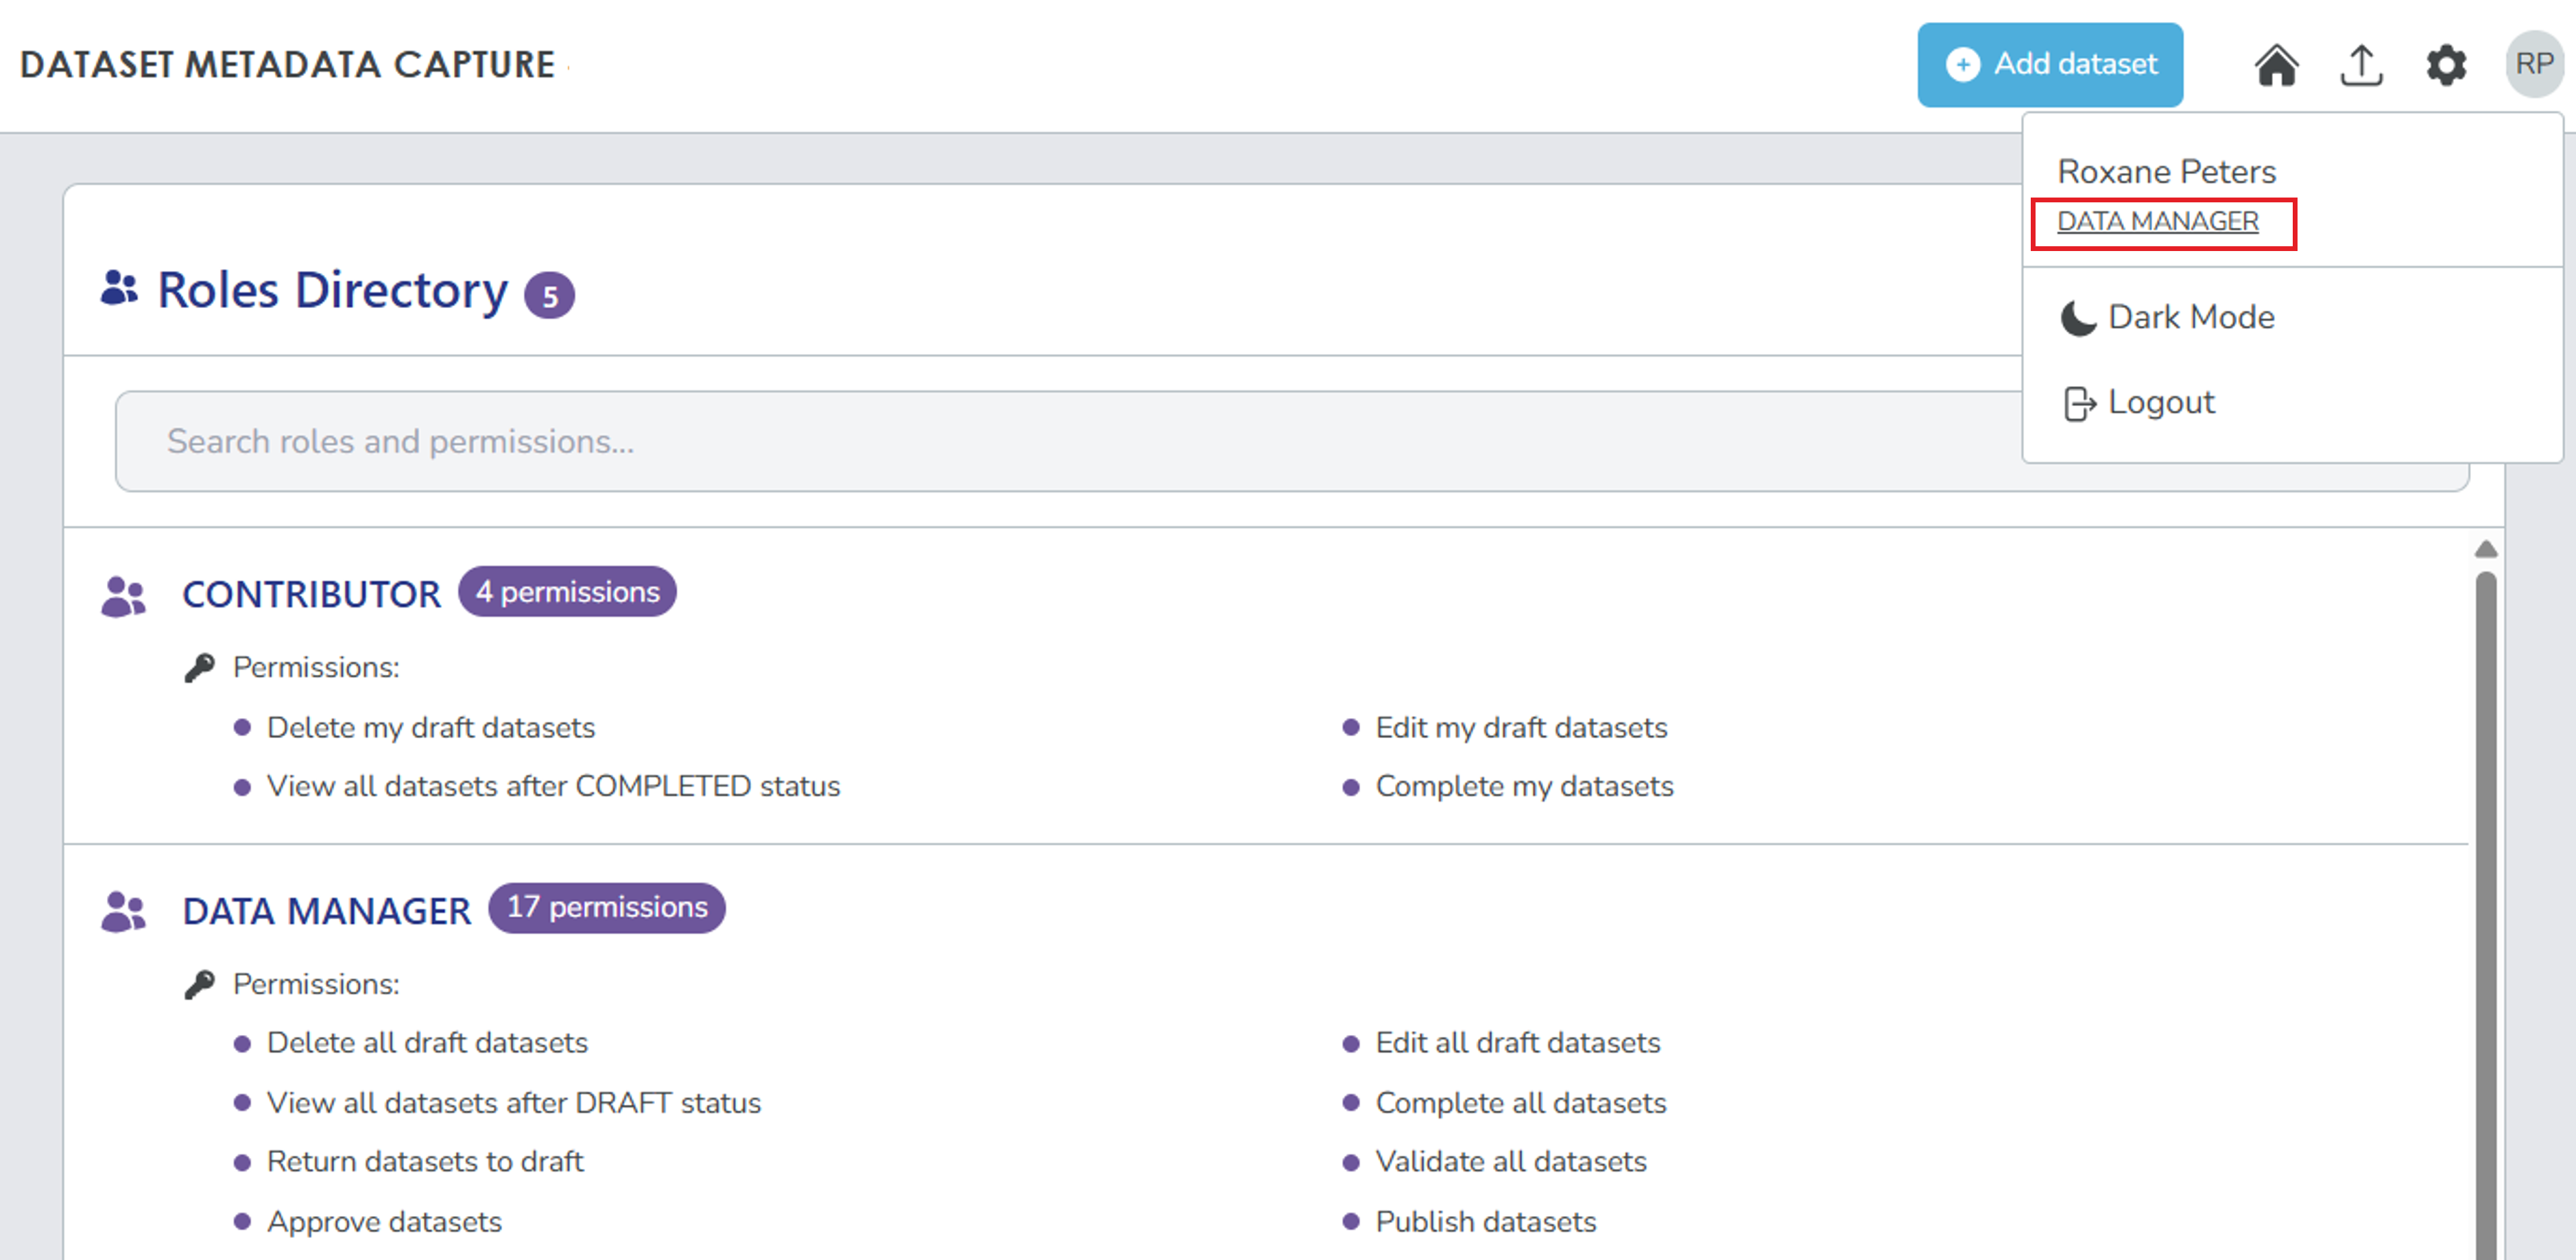Click the scrollbar up arrow
This screenshot has height=1260, width=2576.
[2485, 549]
